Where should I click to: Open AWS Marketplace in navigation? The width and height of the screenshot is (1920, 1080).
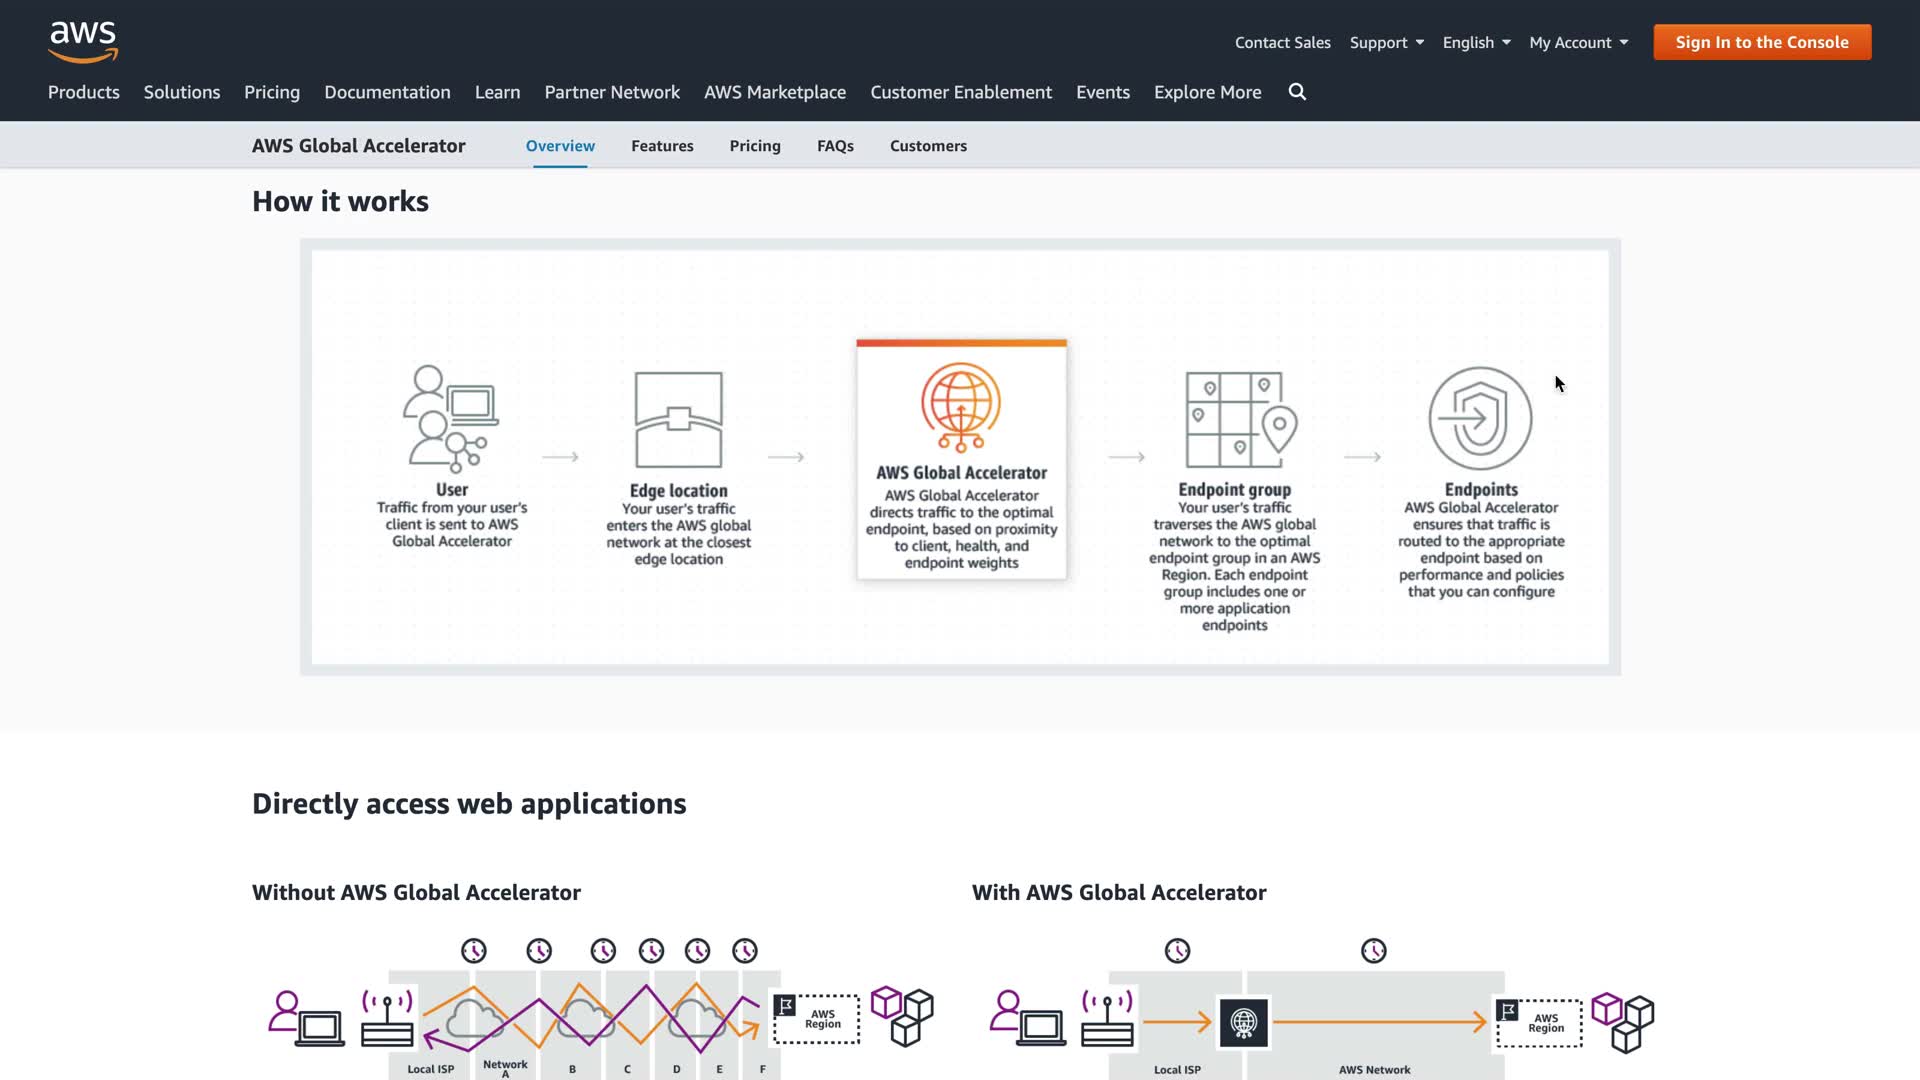click(775, 92)
